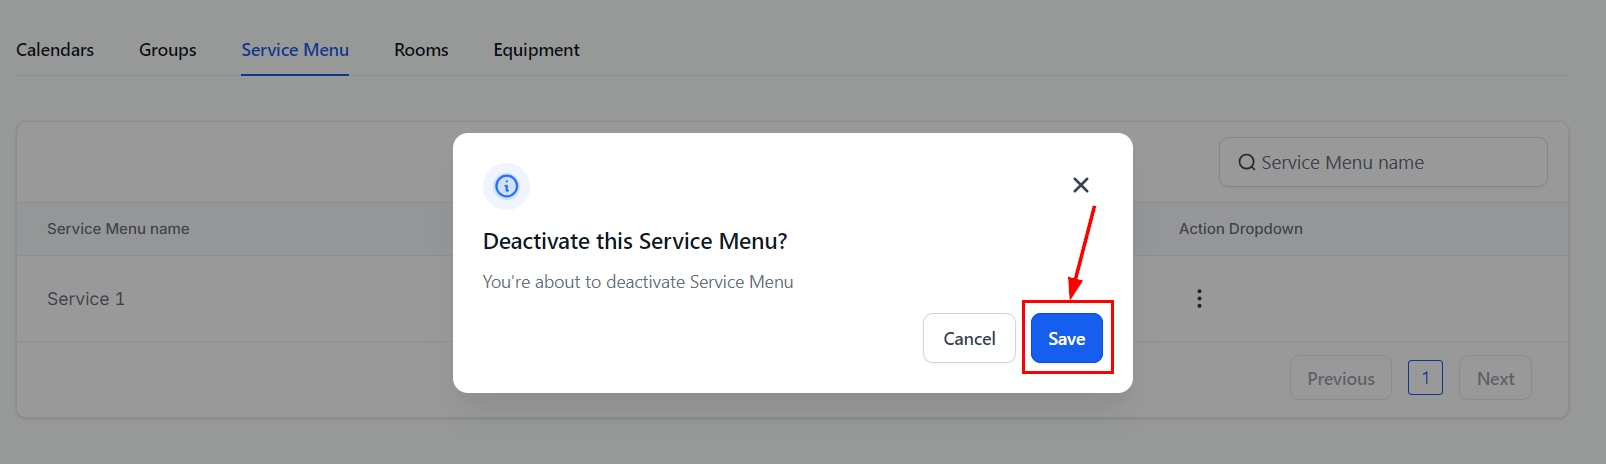1606x464 pixels.
Task: Click the search magnifier icon
Action: click(1246, 163)
